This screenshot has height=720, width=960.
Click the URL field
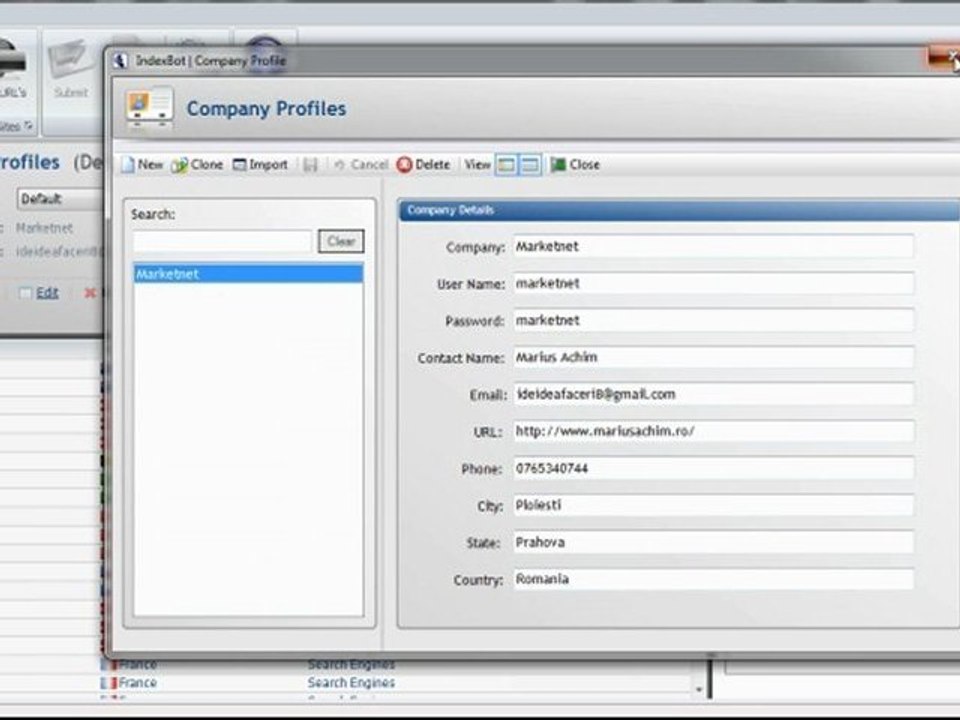point(713,431)
